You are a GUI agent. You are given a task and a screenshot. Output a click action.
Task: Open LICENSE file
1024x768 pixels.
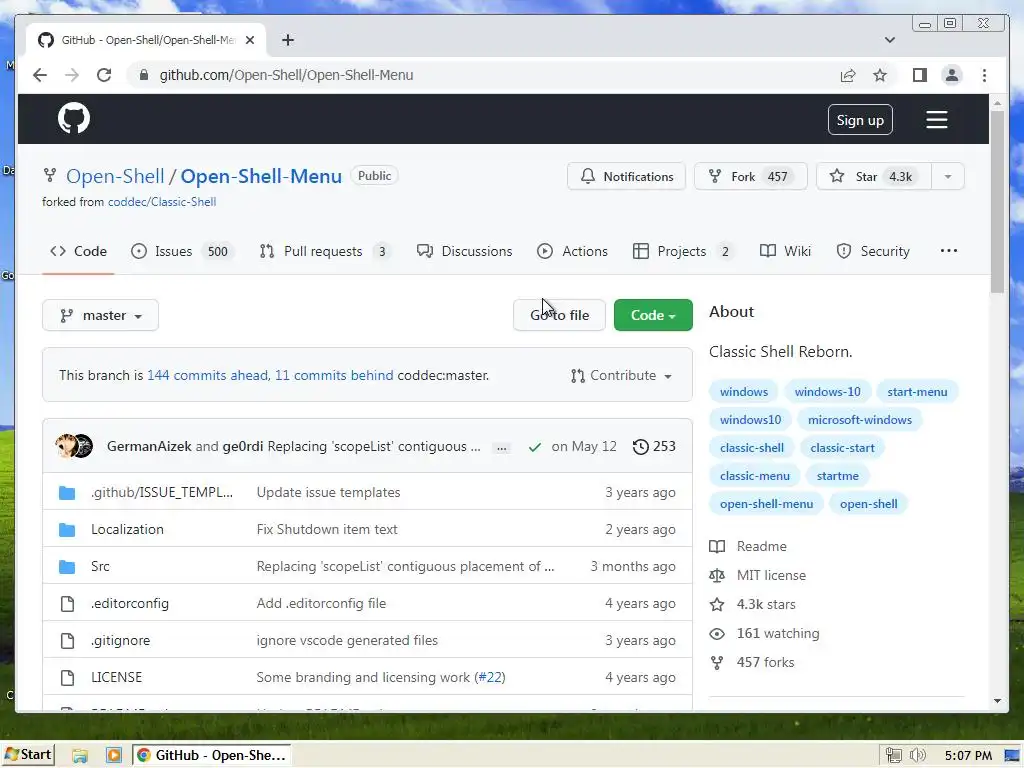[x=116, y=677]
